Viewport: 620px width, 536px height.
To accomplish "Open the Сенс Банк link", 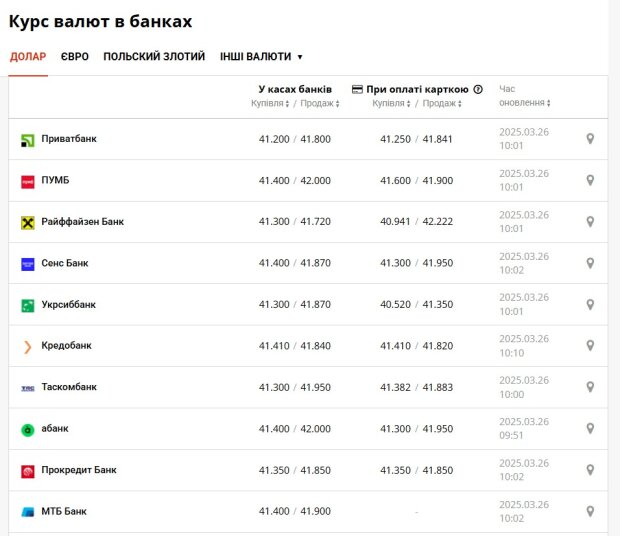I will click(x=64, y=263).
